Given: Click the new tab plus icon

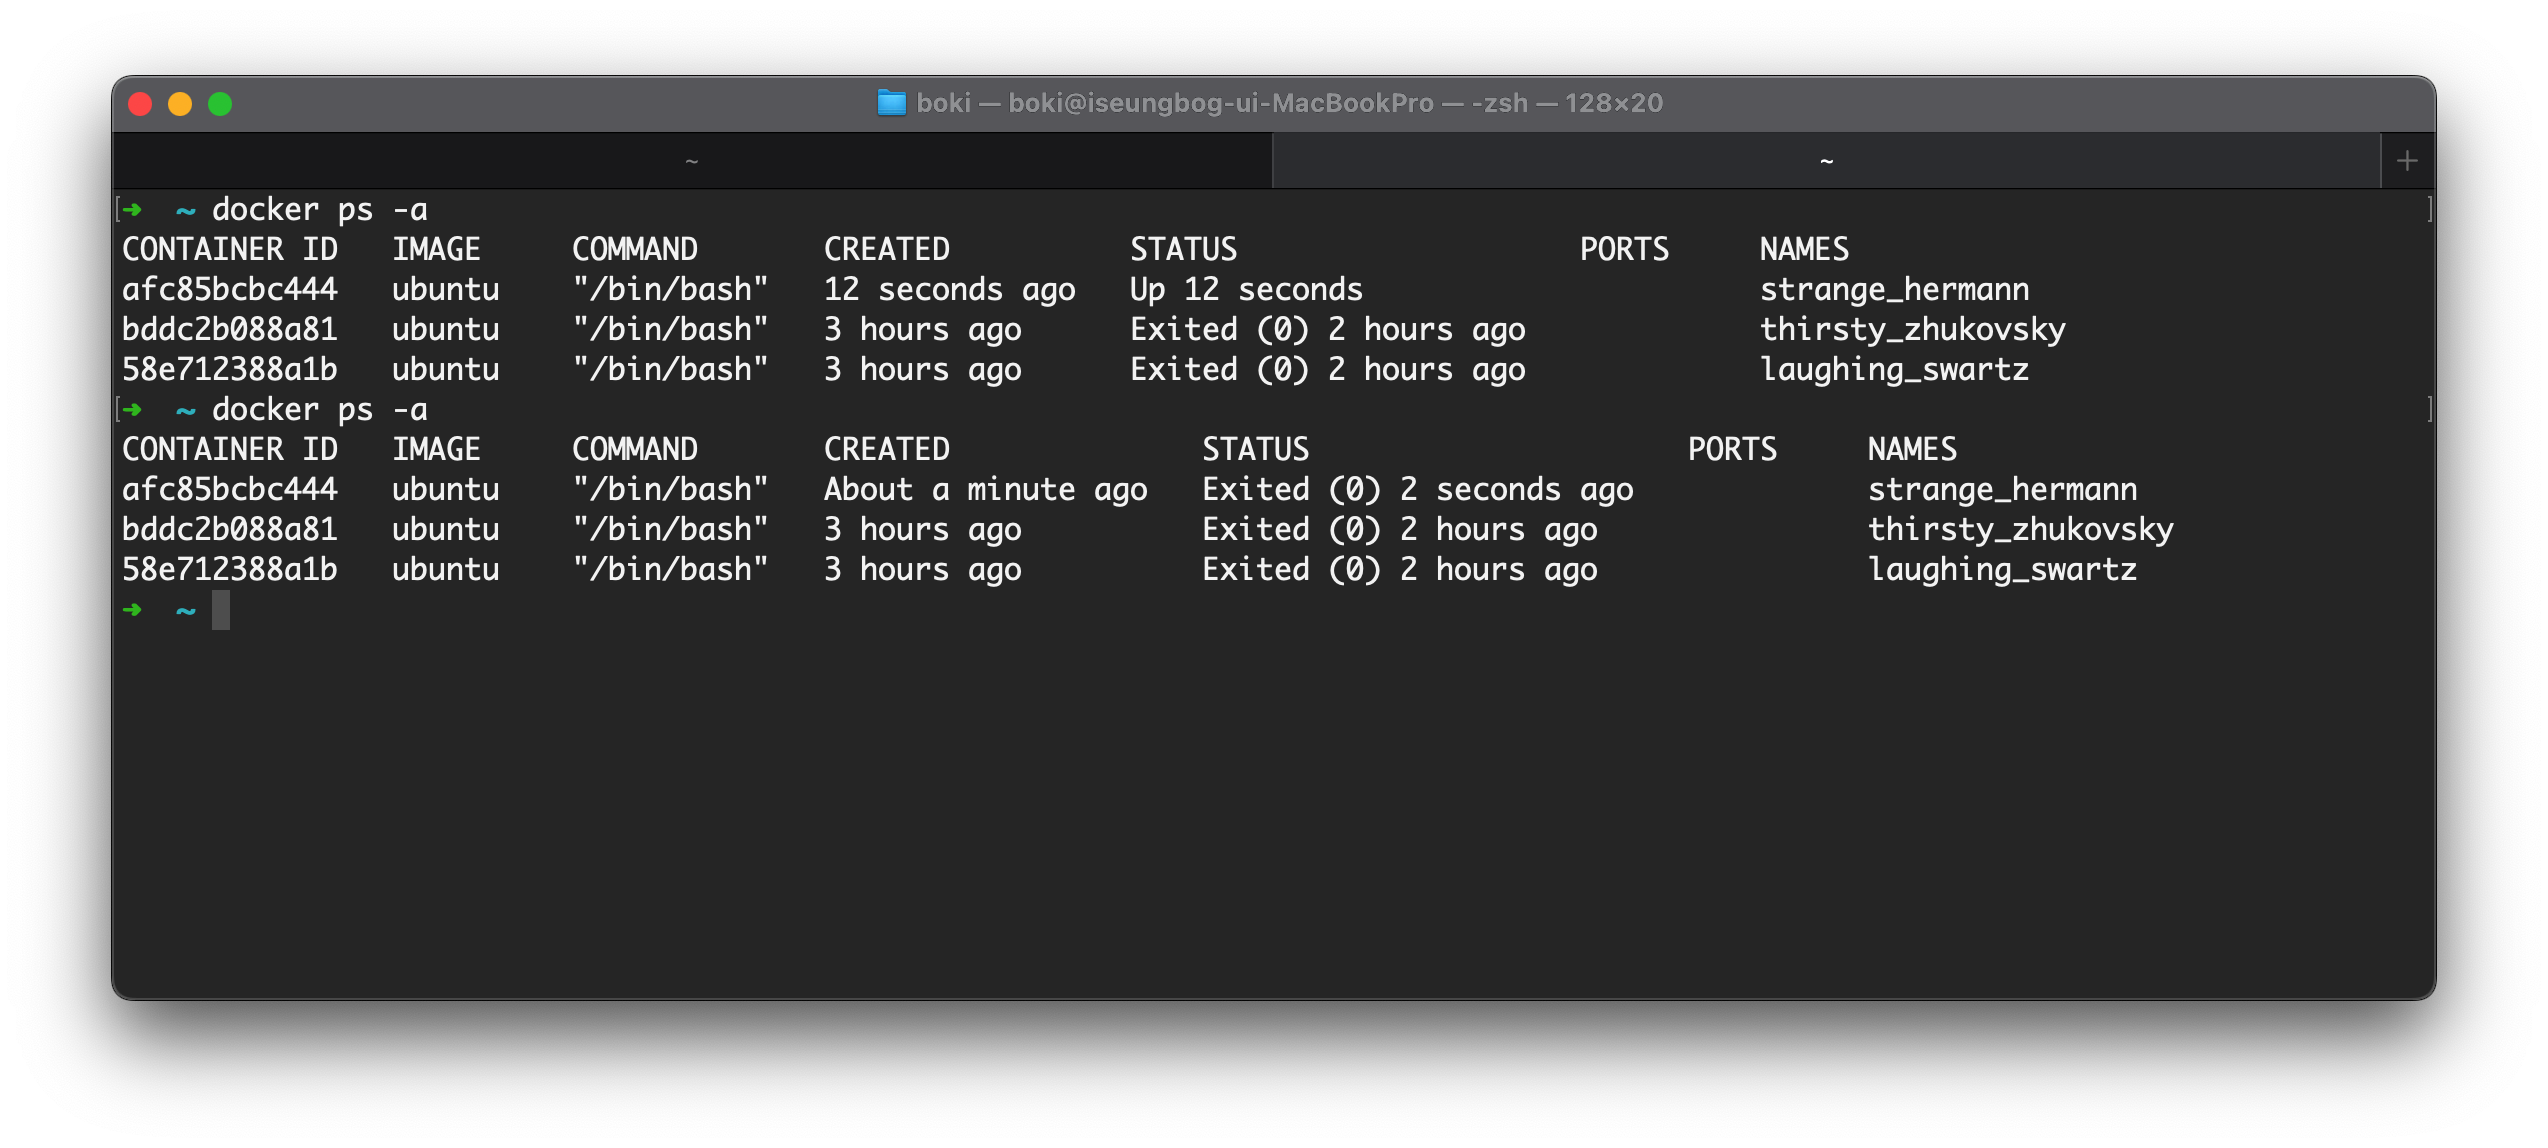Looking at the screenshot, I should 2407,161.
